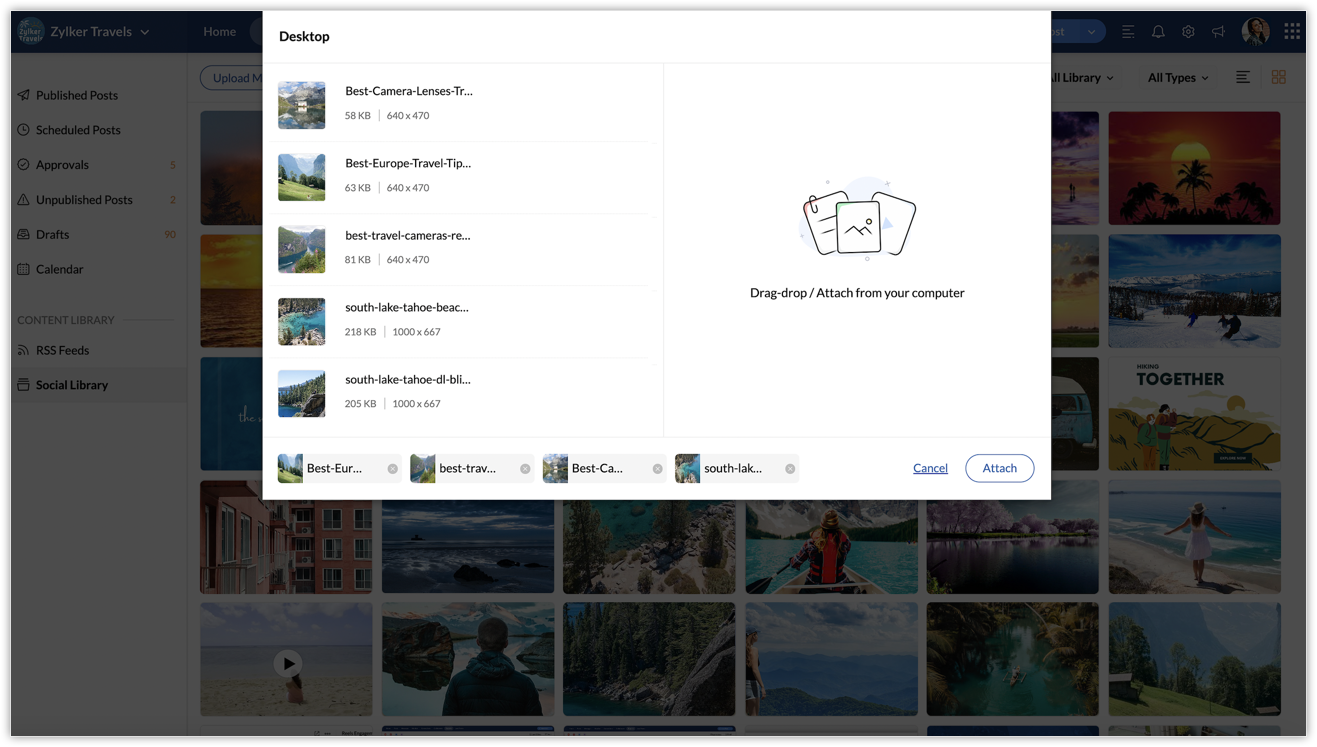Open the Hiking Together illustration

tap(1194, 414)
